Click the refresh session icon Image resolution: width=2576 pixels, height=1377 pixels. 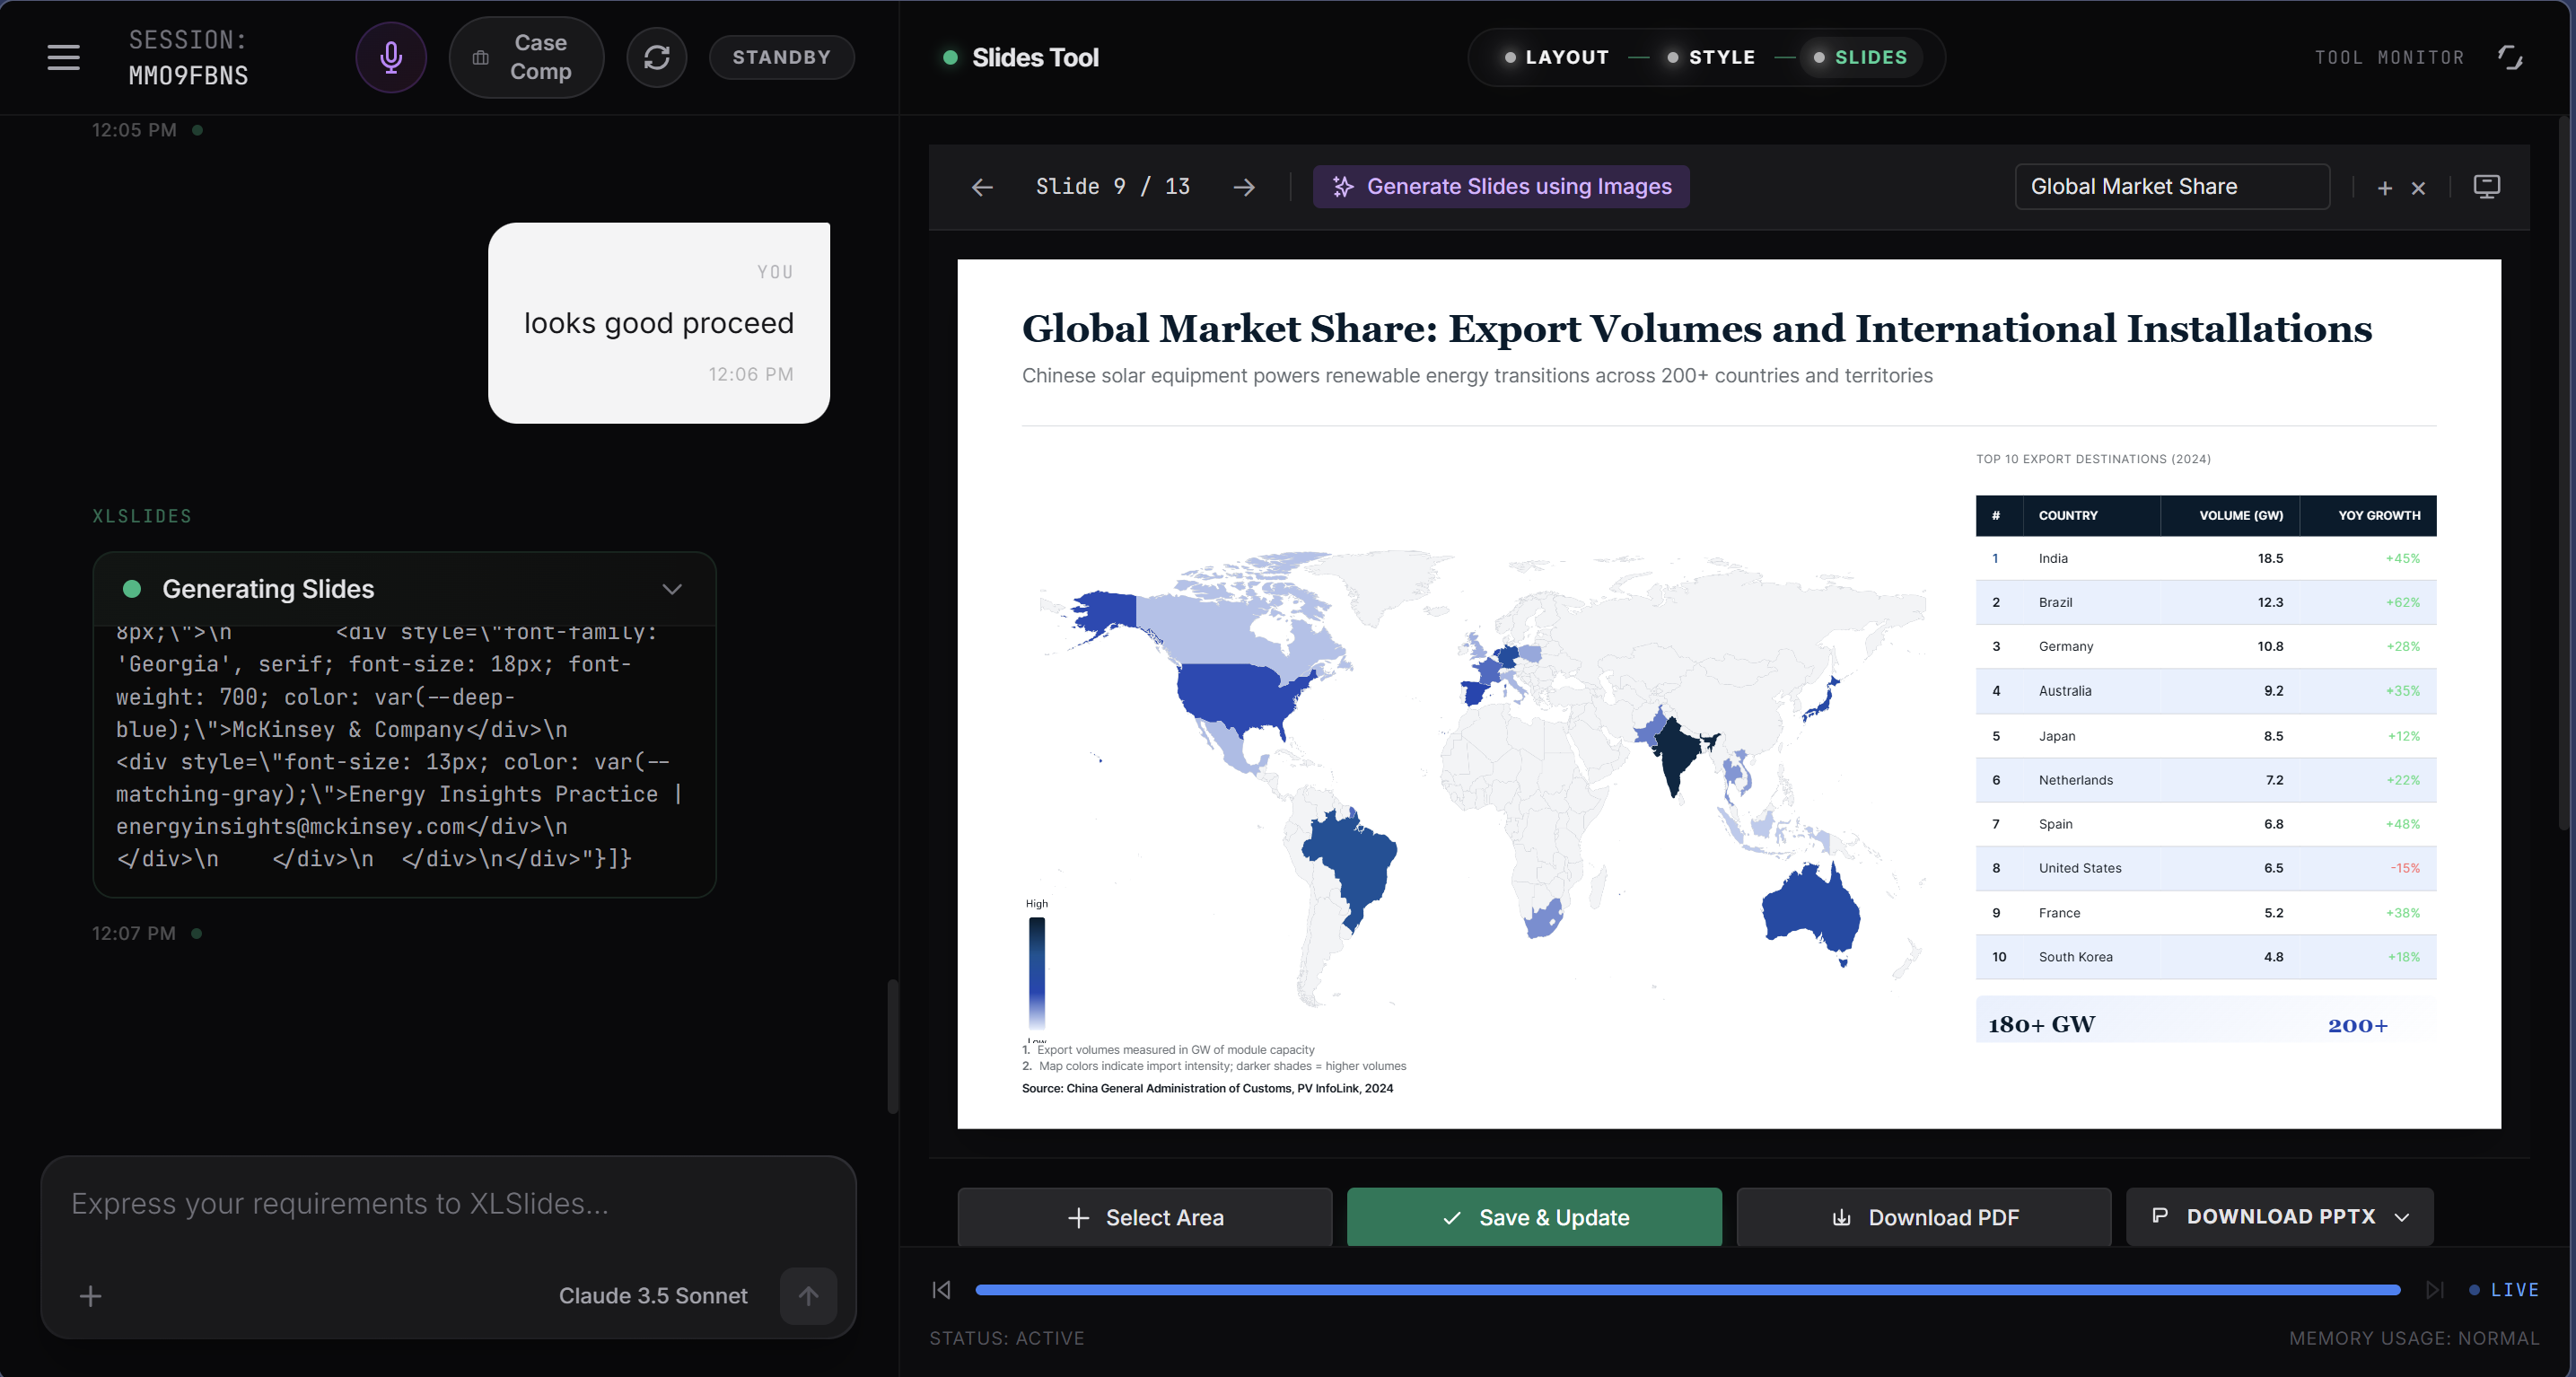click(656, 57)
